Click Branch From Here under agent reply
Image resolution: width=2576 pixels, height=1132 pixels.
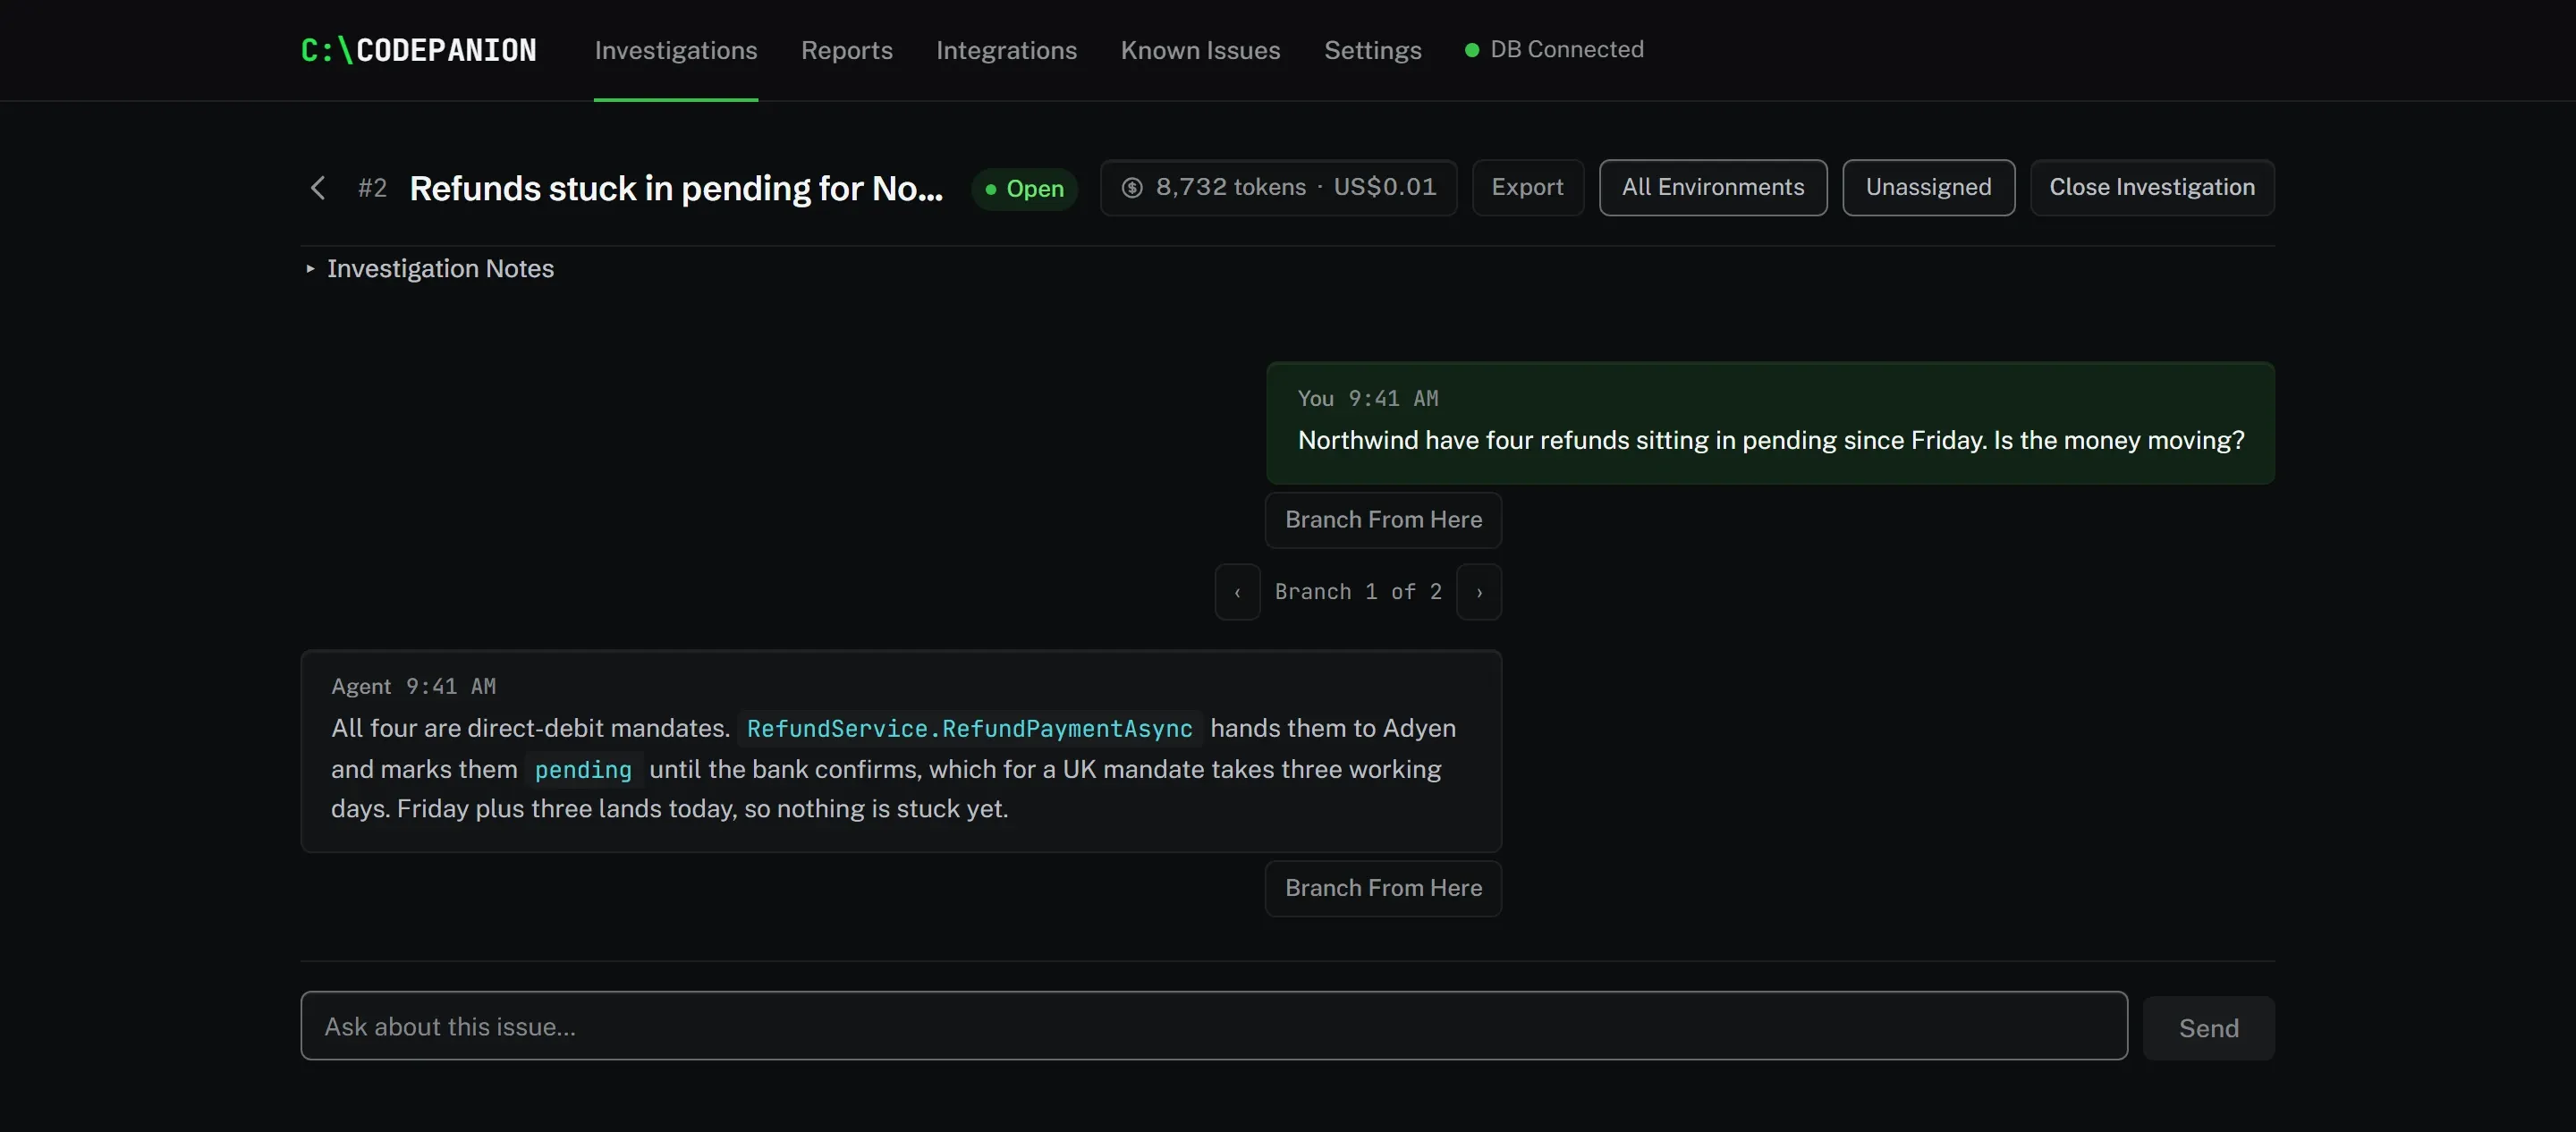(x=1383, y=888)
